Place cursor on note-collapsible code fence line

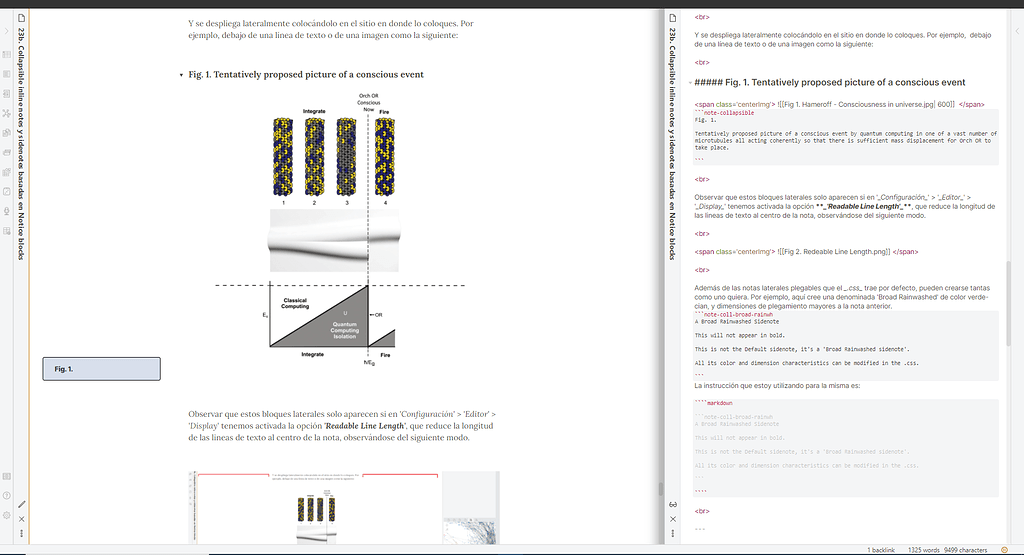pos(724,113)
